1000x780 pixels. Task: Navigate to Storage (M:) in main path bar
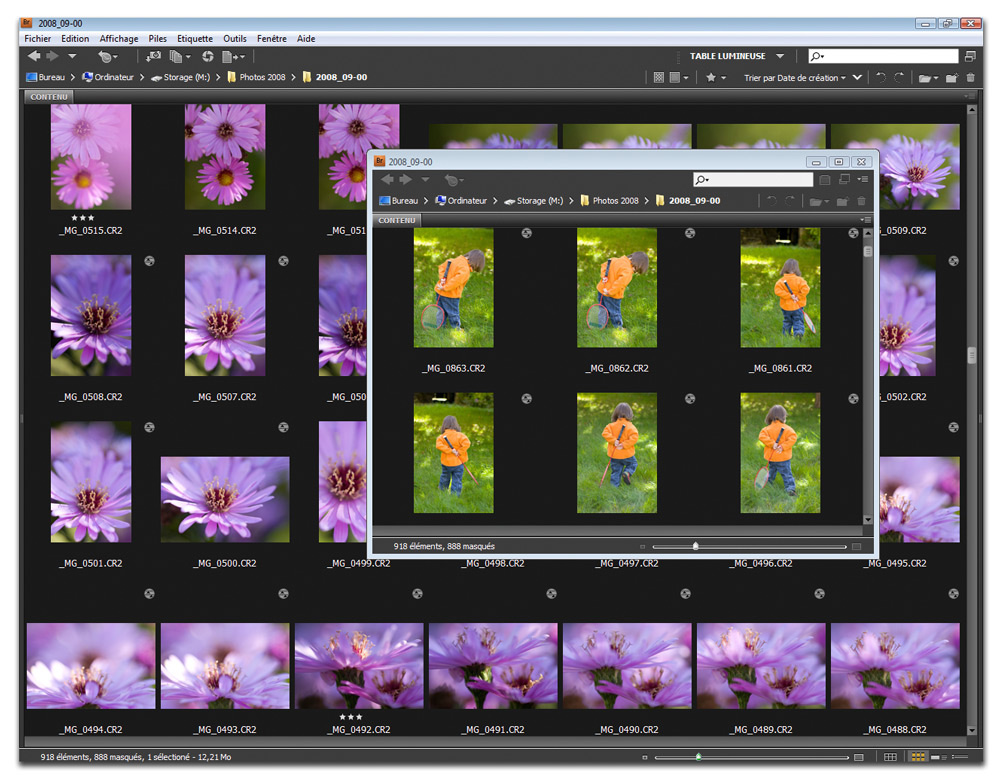coord(180,77)
